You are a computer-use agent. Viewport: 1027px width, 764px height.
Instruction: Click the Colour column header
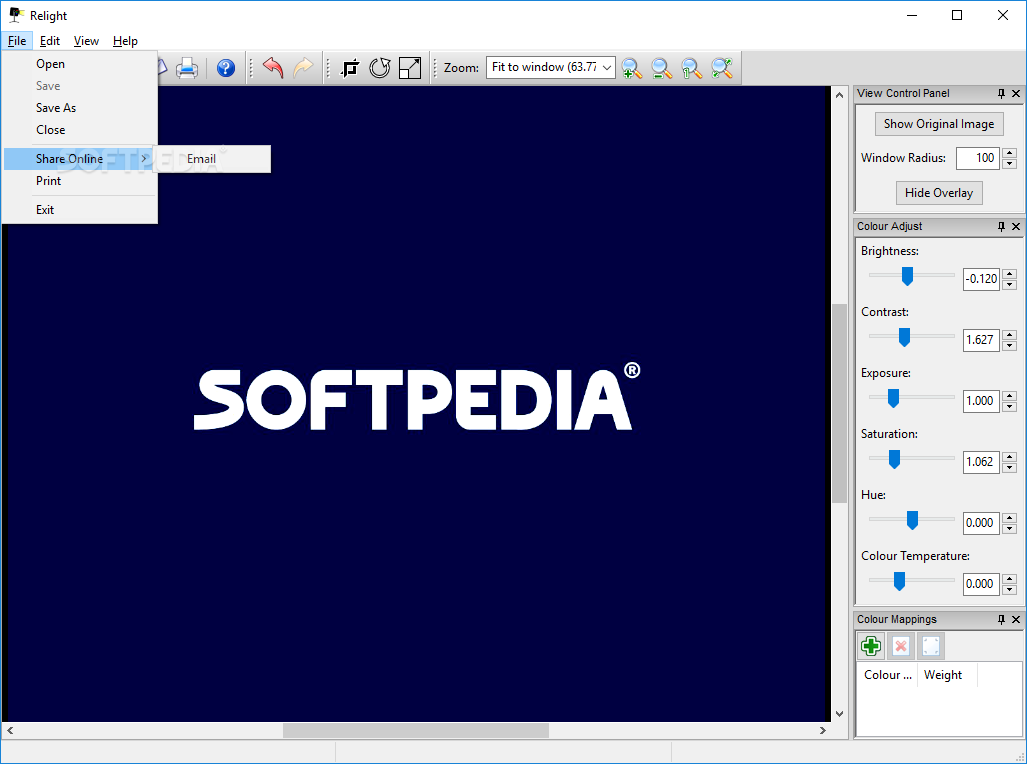click(887, 675)
